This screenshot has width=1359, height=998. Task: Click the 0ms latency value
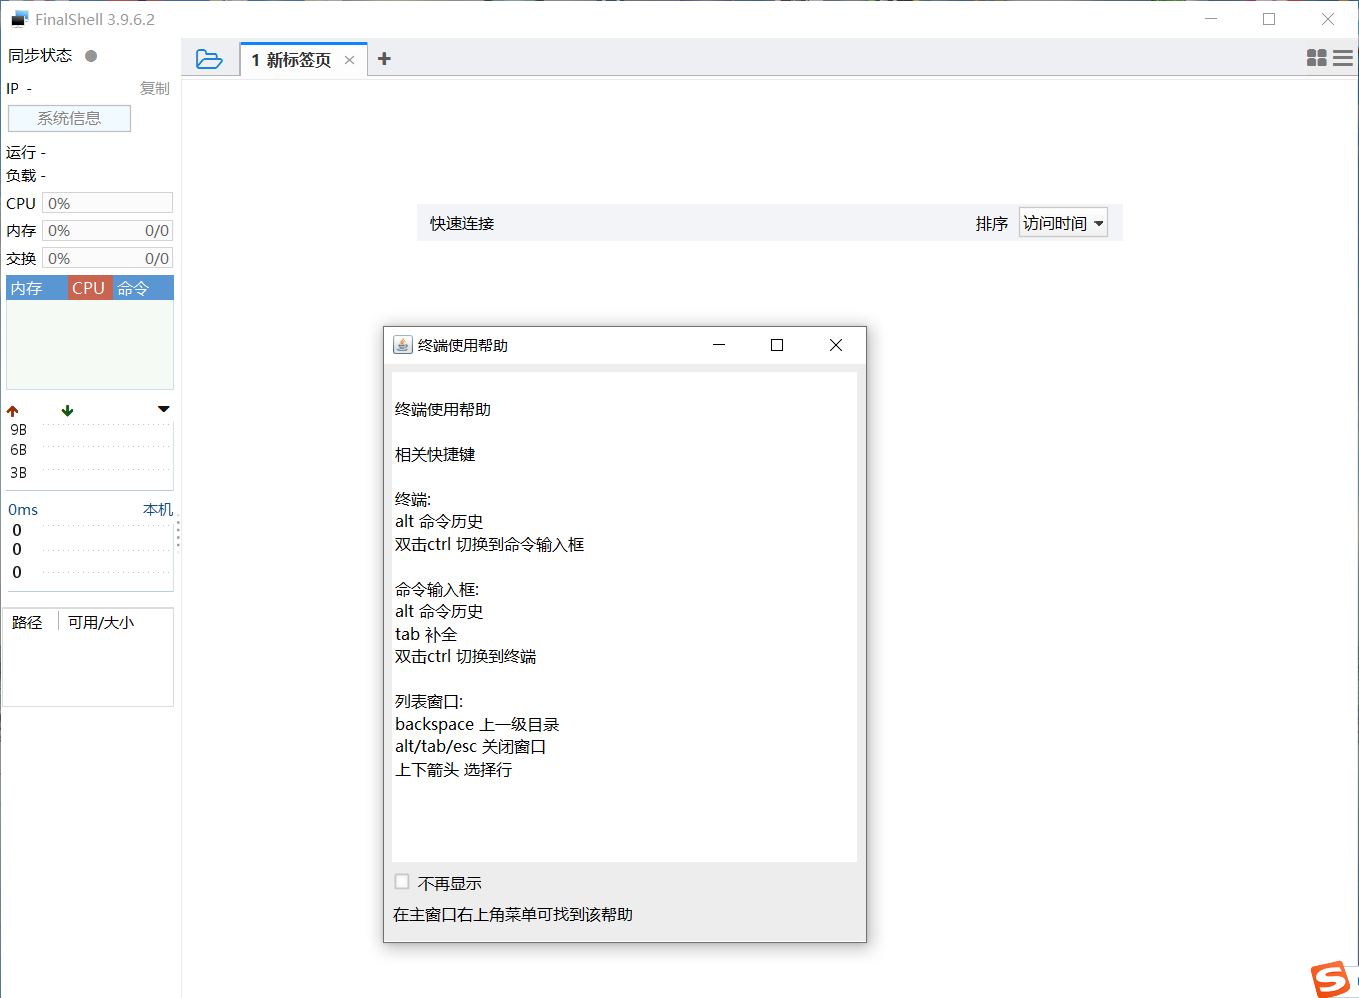tap(23, 510)
